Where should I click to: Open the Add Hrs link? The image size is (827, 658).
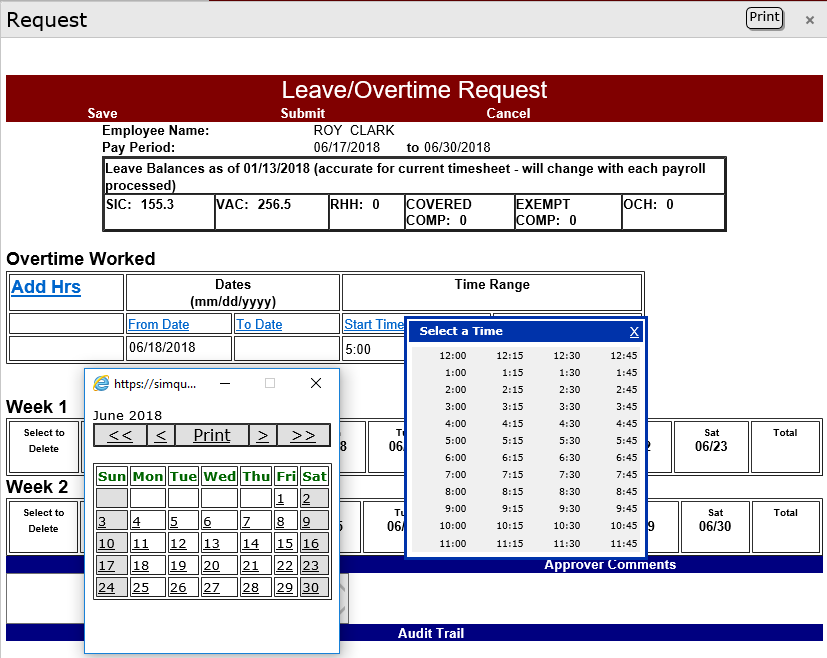coord(46,287)
